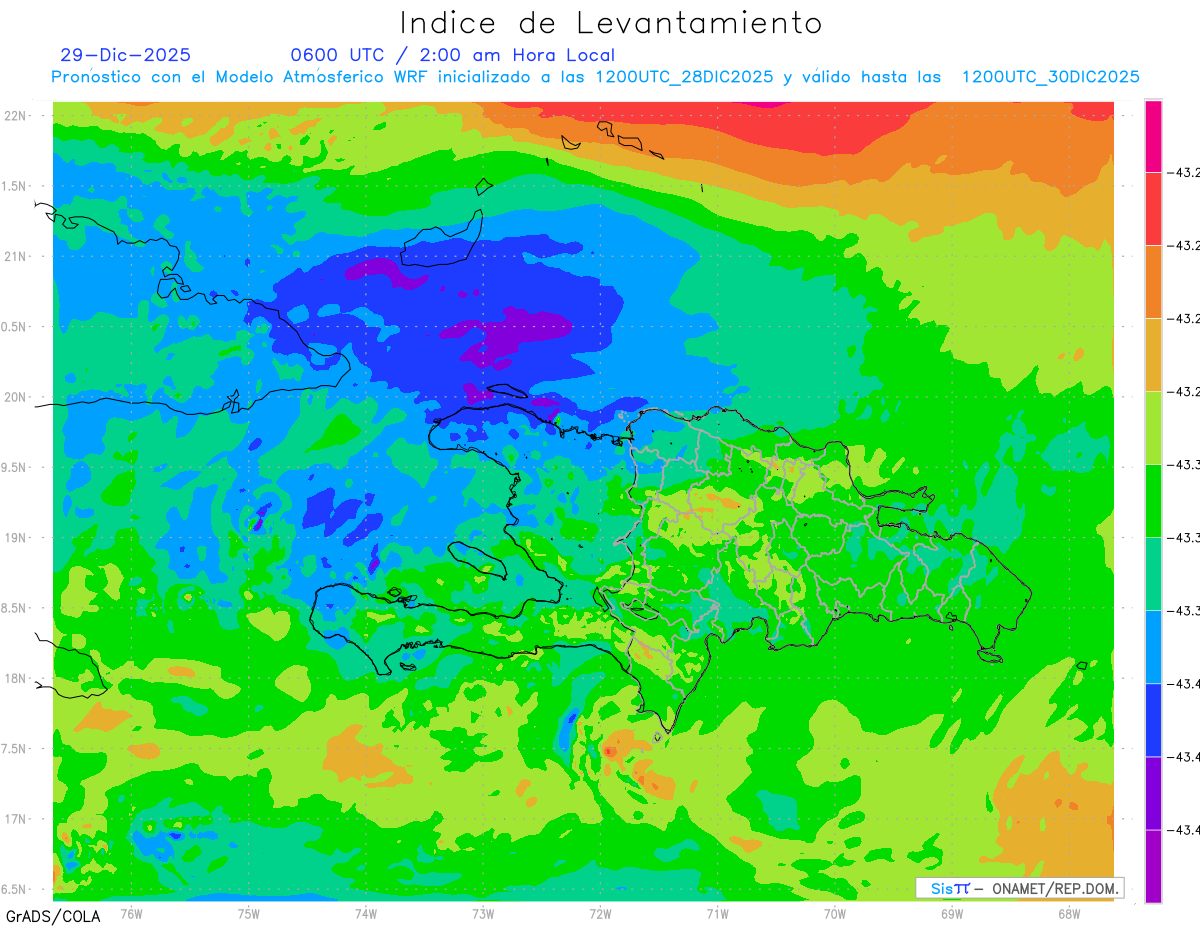The width and height of the screenshot is (1200, 927).
Task: Click the '68W' longitude axis label
Action: coord(1069,913)
